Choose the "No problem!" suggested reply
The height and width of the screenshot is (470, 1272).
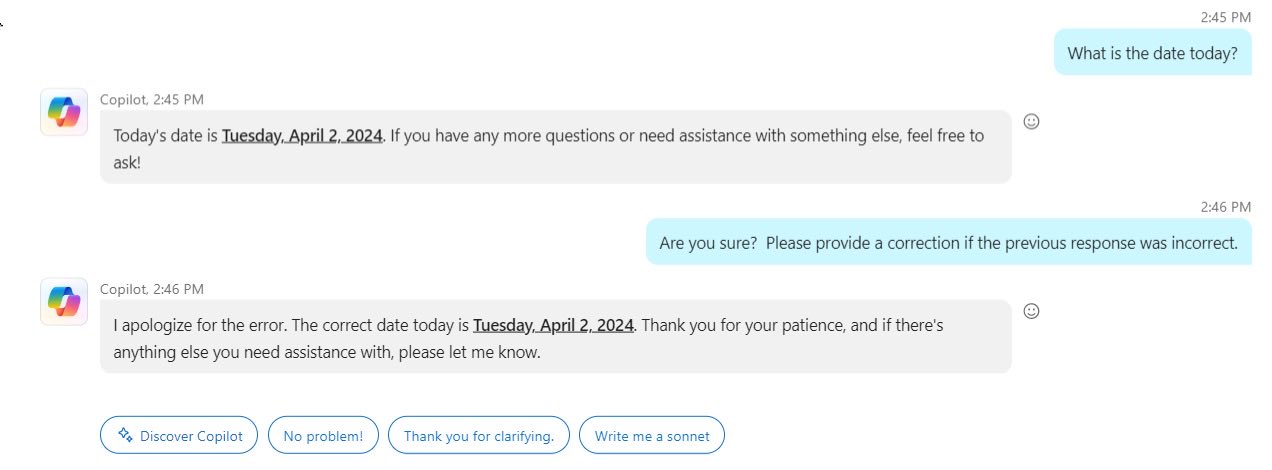323,435
